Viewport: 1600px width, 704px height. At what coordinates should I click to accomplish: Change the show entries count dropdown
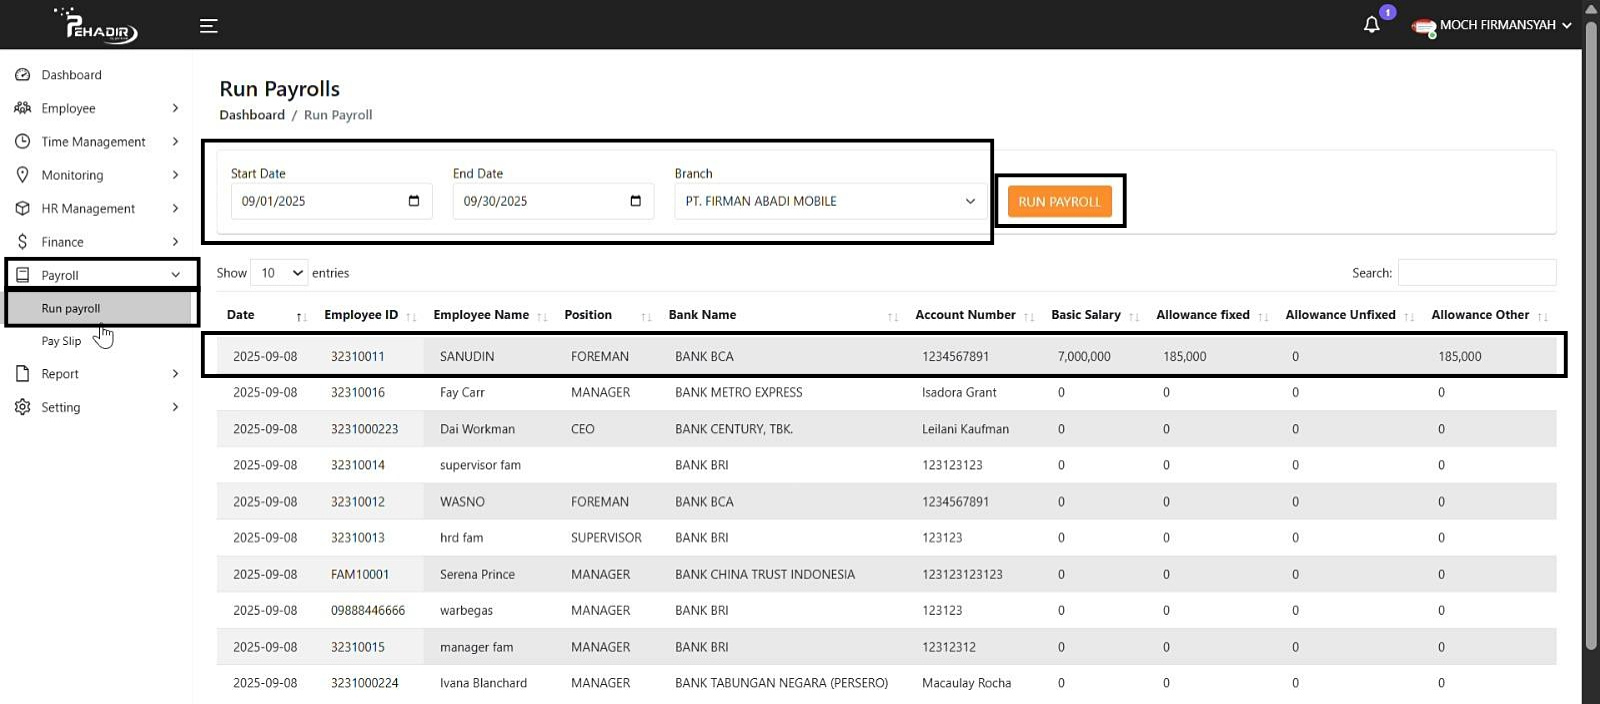[x=279, y=273]
